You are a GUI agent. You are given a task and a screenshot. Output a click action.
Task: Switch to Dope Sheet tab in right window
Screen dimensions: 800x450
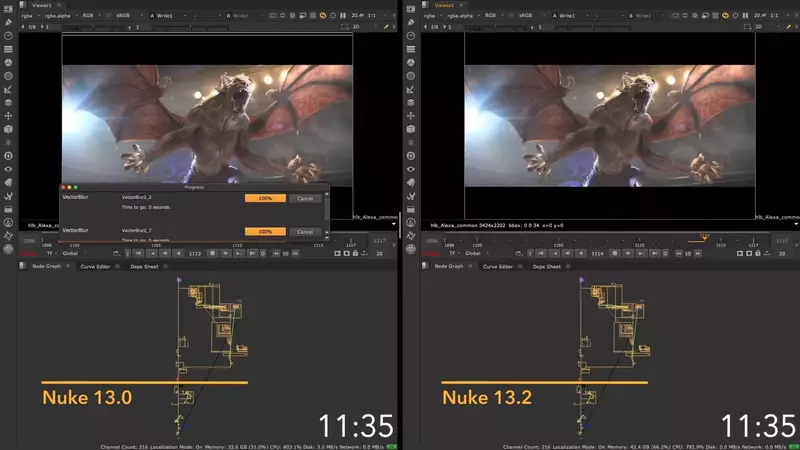(x=546, y=266)
